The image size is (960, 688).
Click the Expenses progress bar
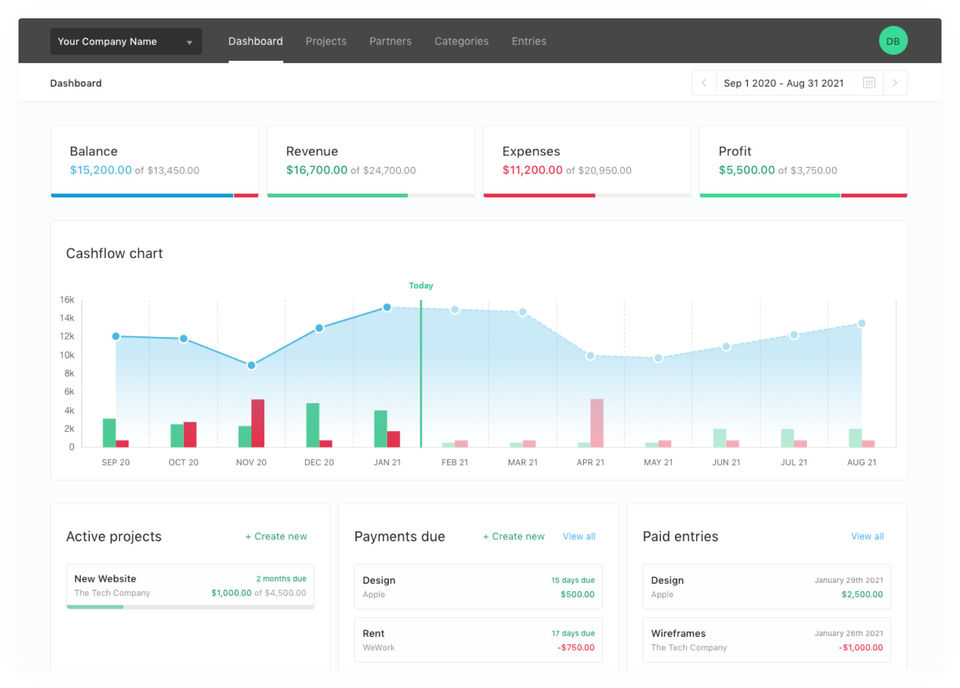[x=587, y=195]
